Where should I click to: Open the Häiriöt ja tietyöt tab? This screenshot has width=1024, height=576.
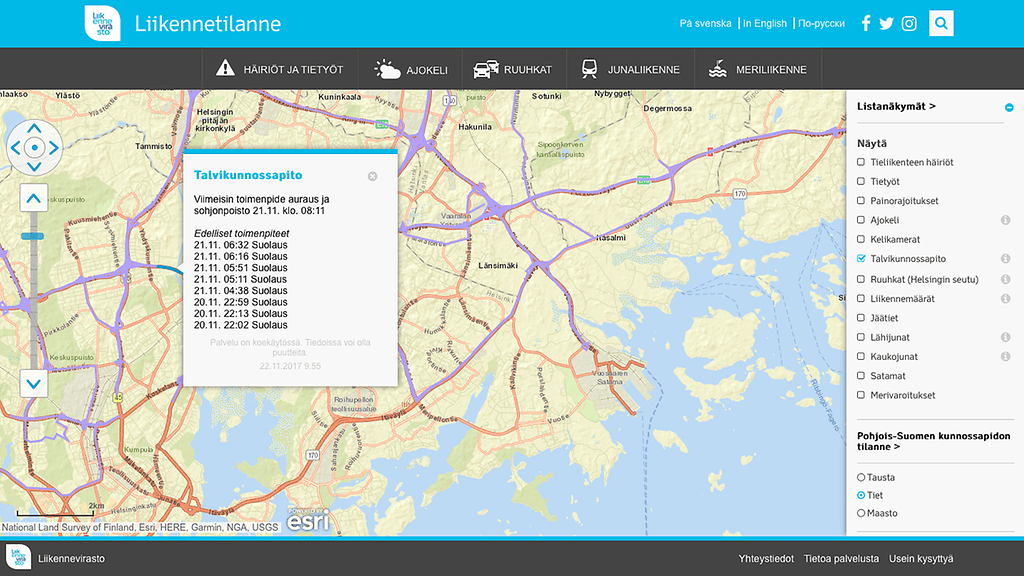click(x=279, y=70)
